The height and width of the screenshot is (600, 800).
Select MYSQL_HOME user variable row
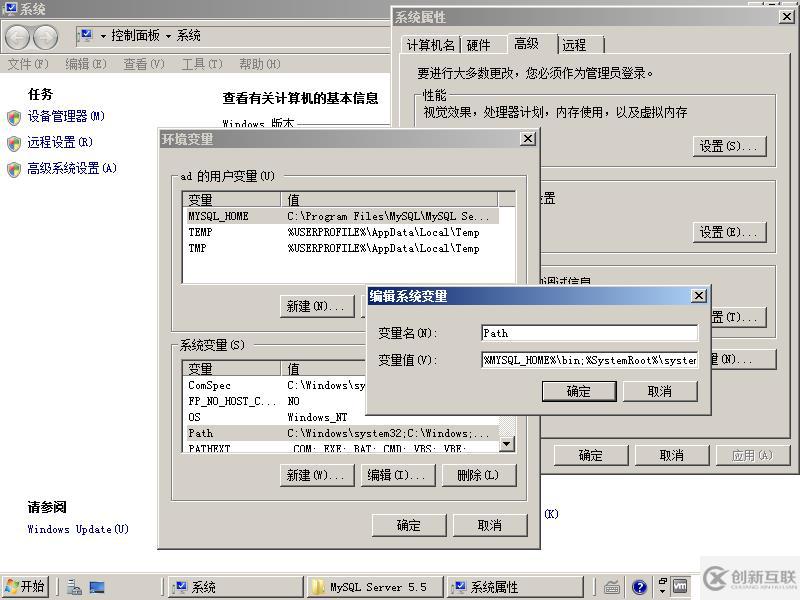point(341,216)
